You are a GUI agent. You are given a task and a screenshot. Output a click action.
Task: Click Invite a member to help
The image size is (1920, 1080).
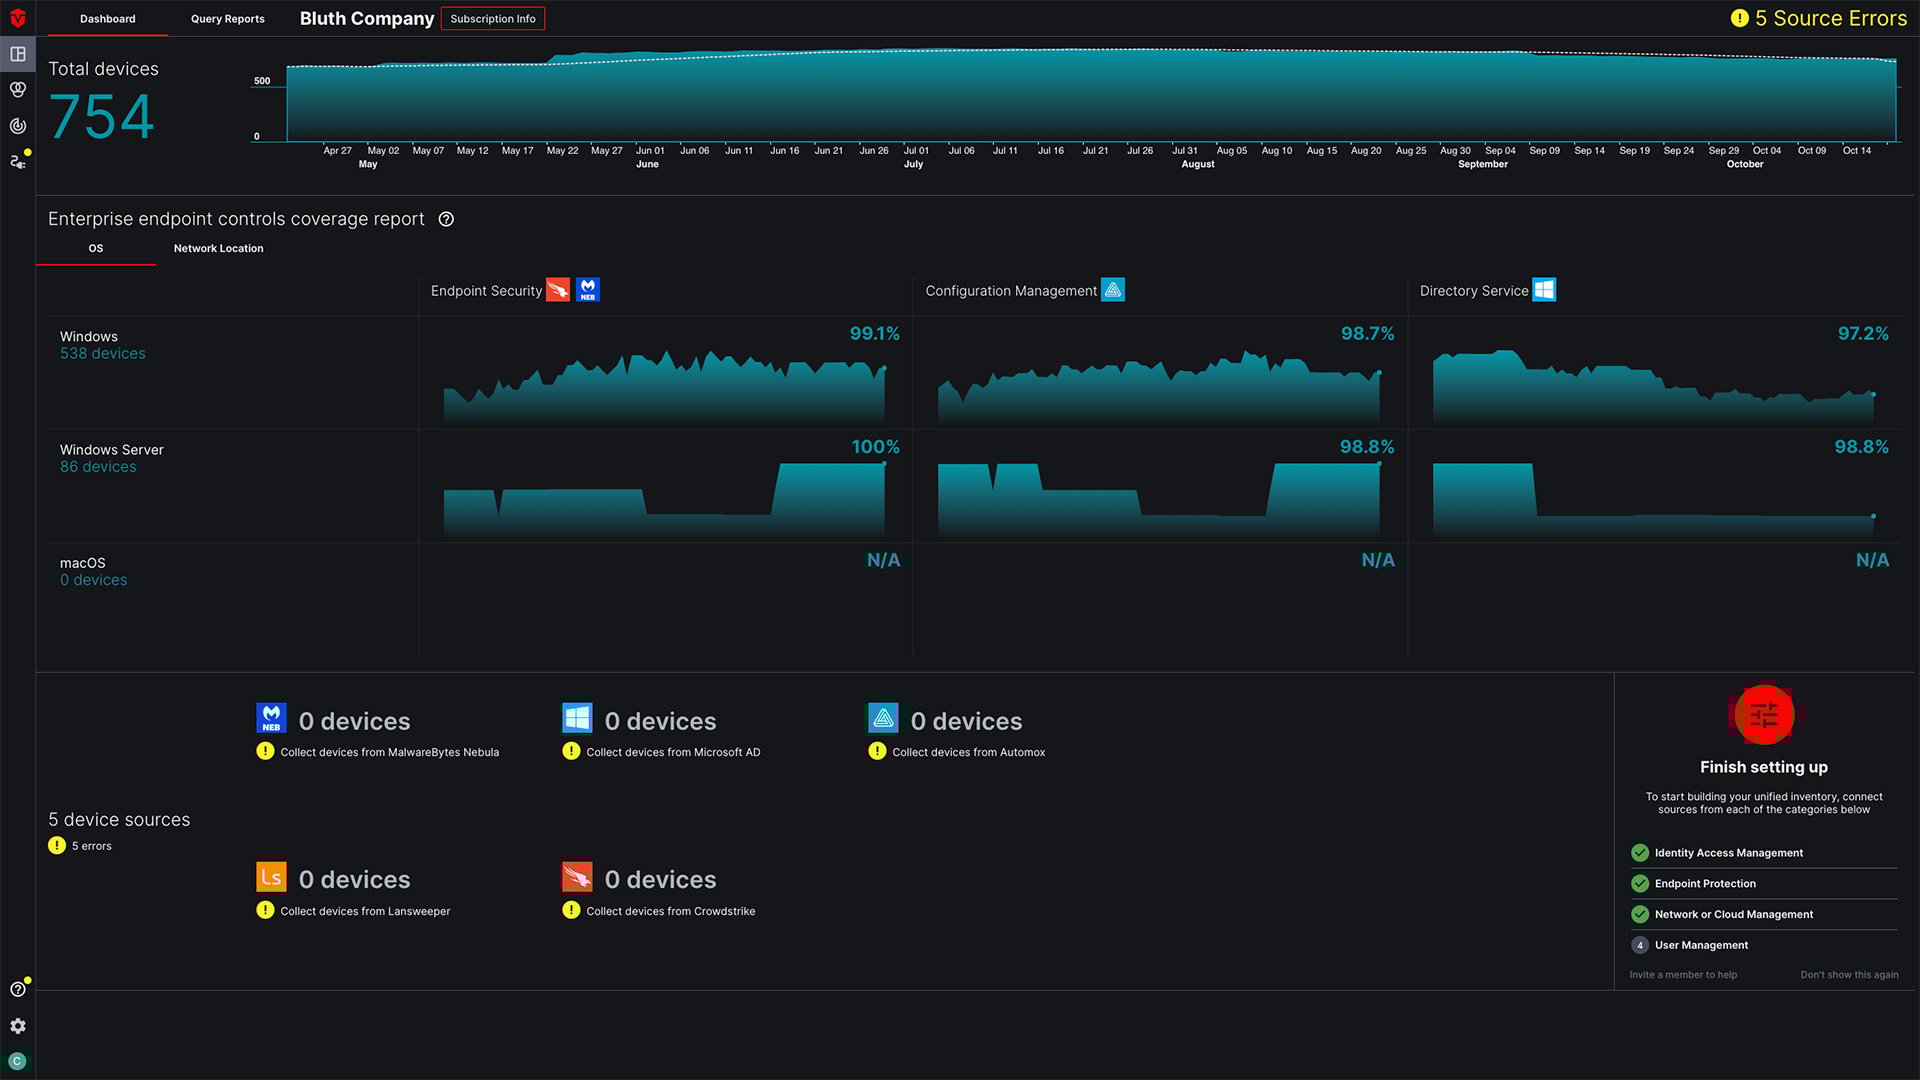pos(1682,975)
